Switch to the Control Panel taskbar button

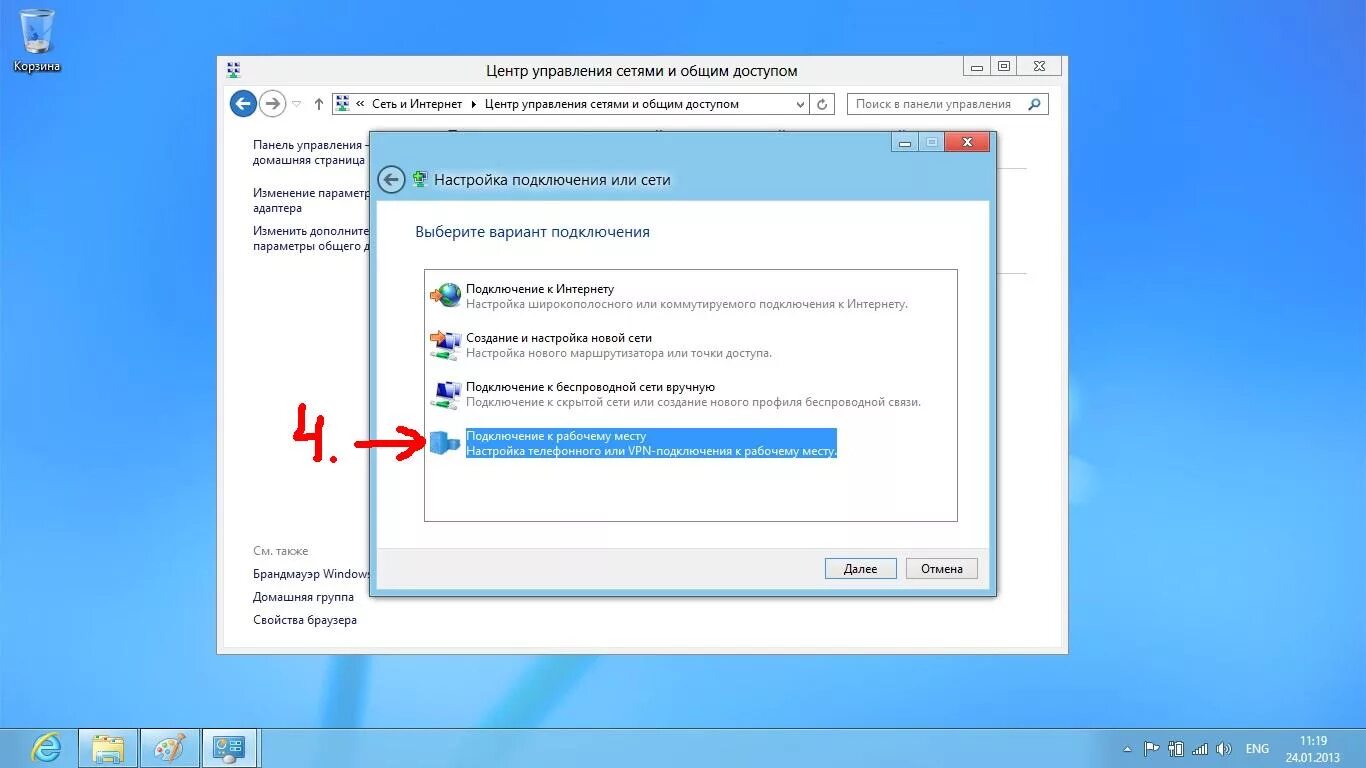tap(230, 748)
